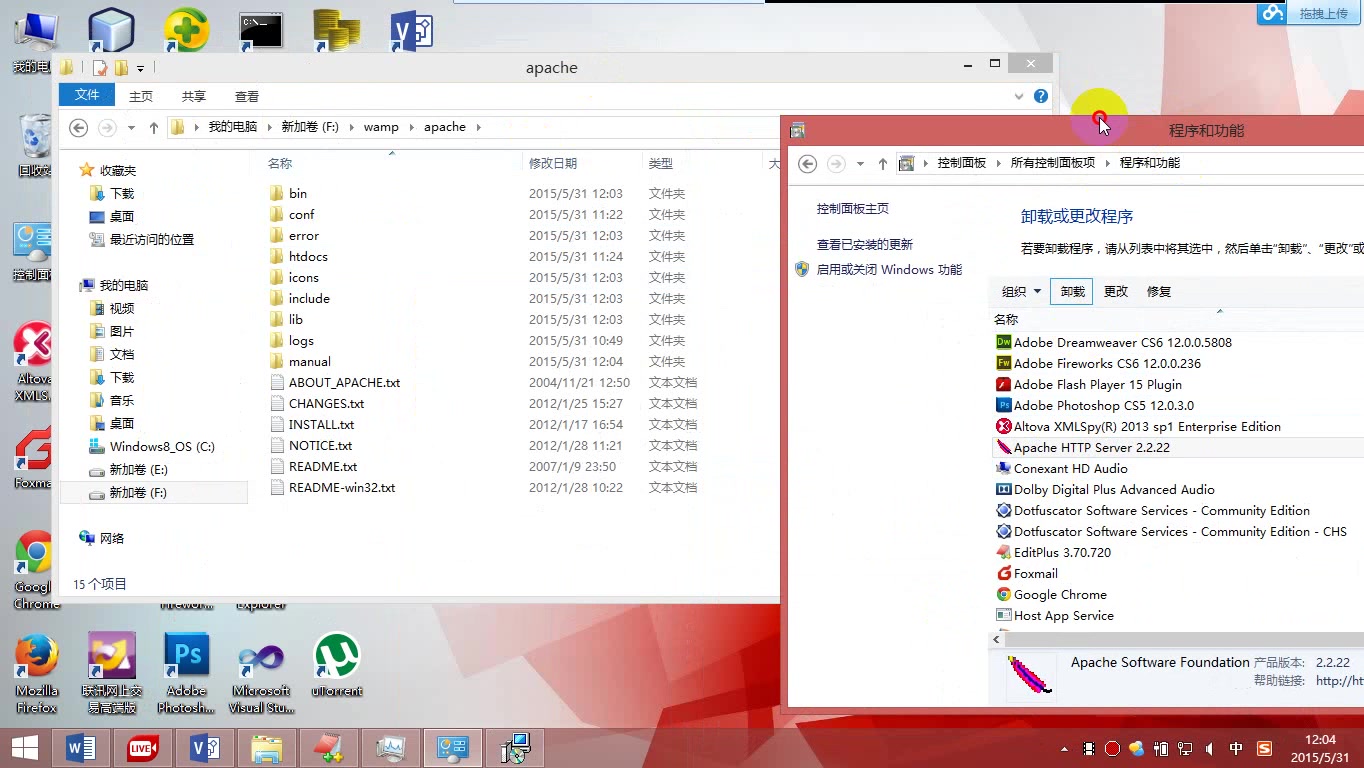Open volume speaker tray icon
Viewport: 1364px width, 768px height.
[1210, 748]
